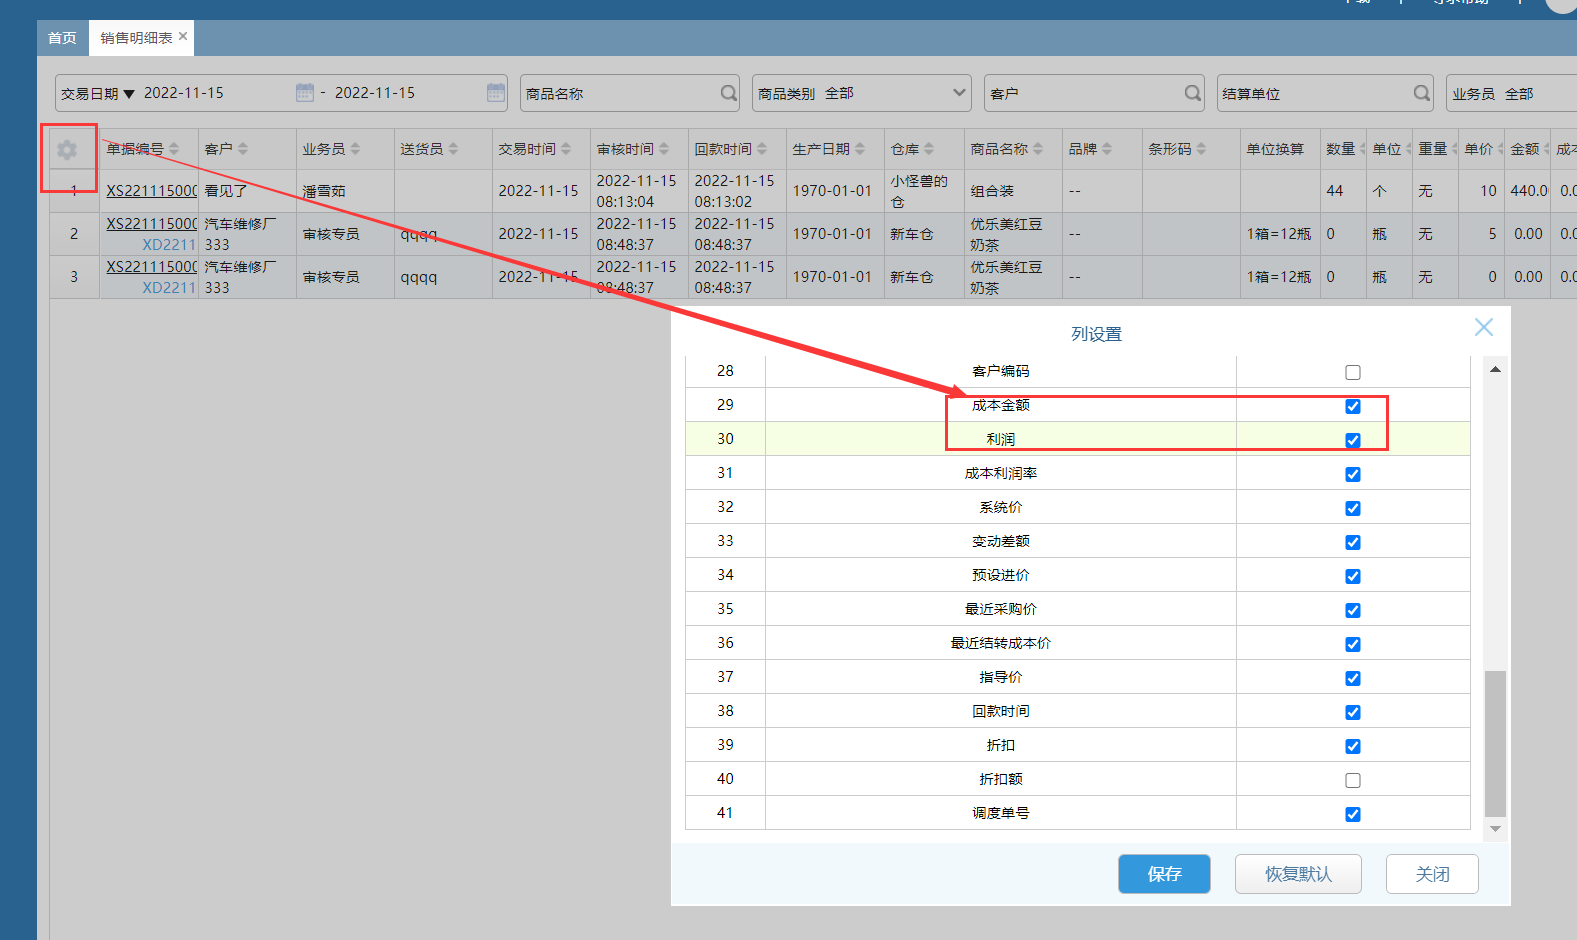Image resolution: width=1577 pixels, height=940 pixels.
Task: Select 回款时间 row in column list
Action: [x=1077, y=711]
